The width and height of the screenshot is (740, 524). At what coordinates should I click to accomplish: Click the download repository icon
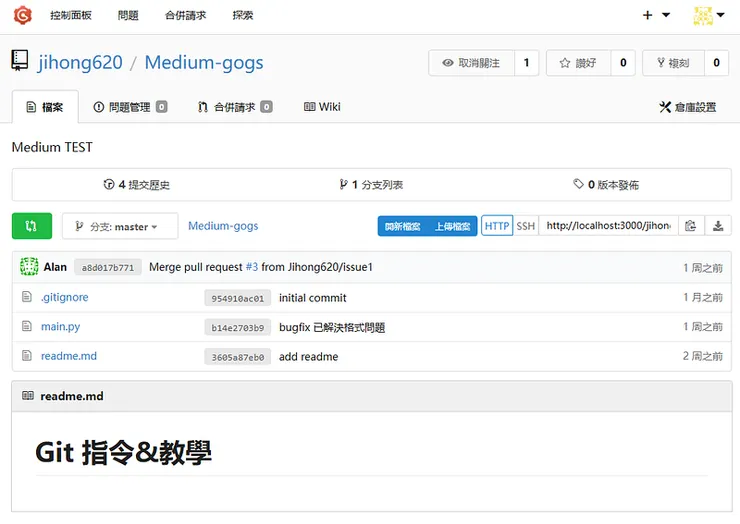718,226
